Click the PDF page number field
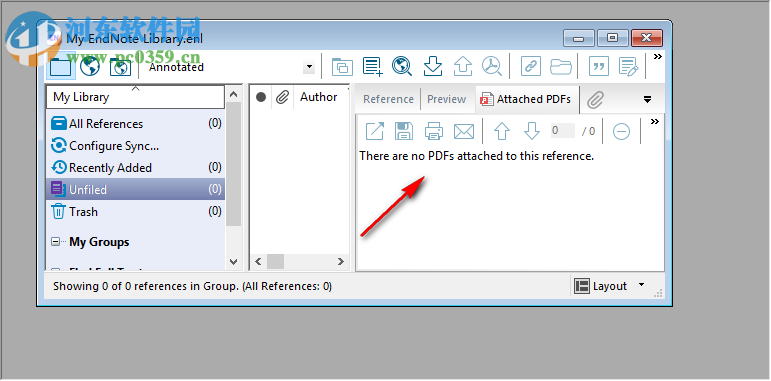 (562, 131)
